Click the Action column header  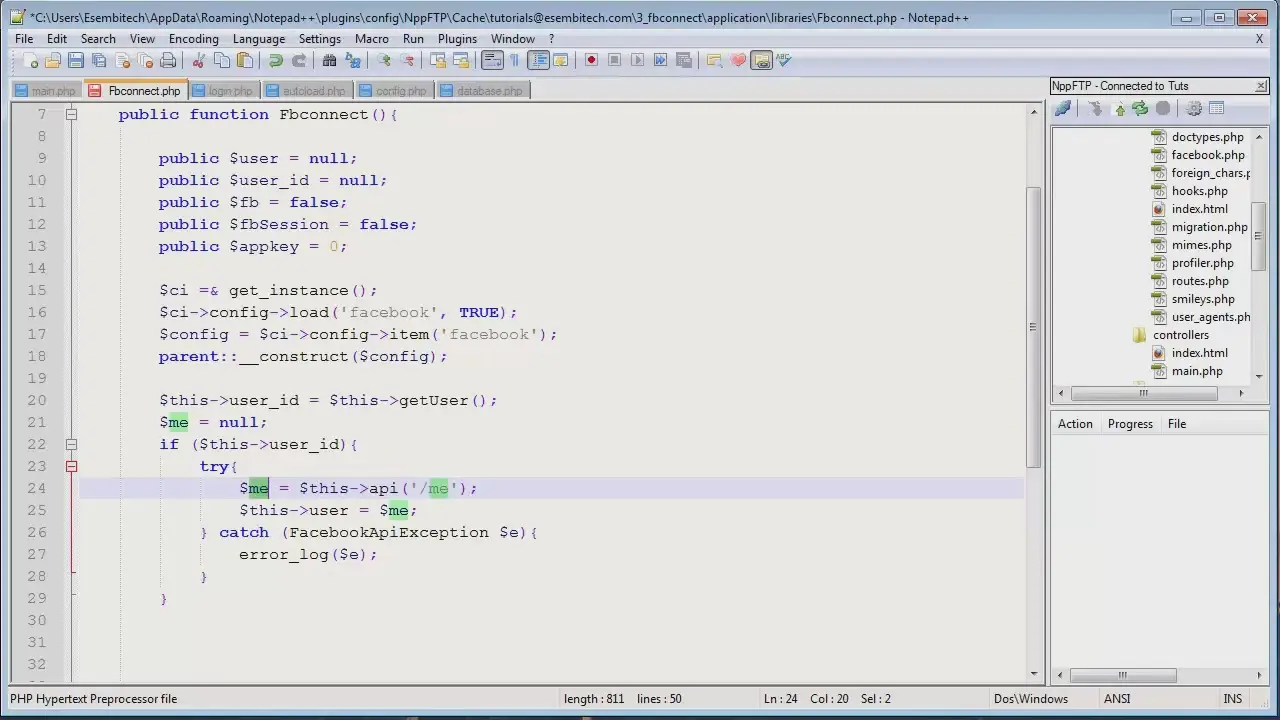[1075, 424]
